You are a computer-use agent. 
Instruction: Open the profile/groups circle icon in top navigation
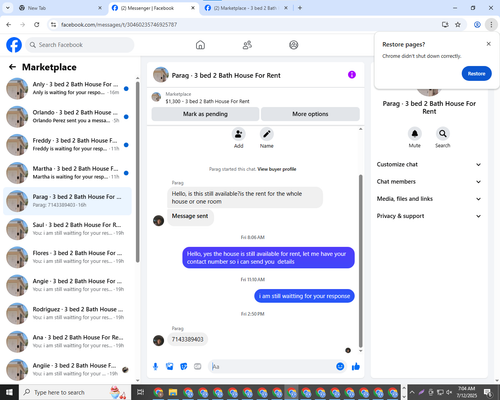tap(294, 45)
